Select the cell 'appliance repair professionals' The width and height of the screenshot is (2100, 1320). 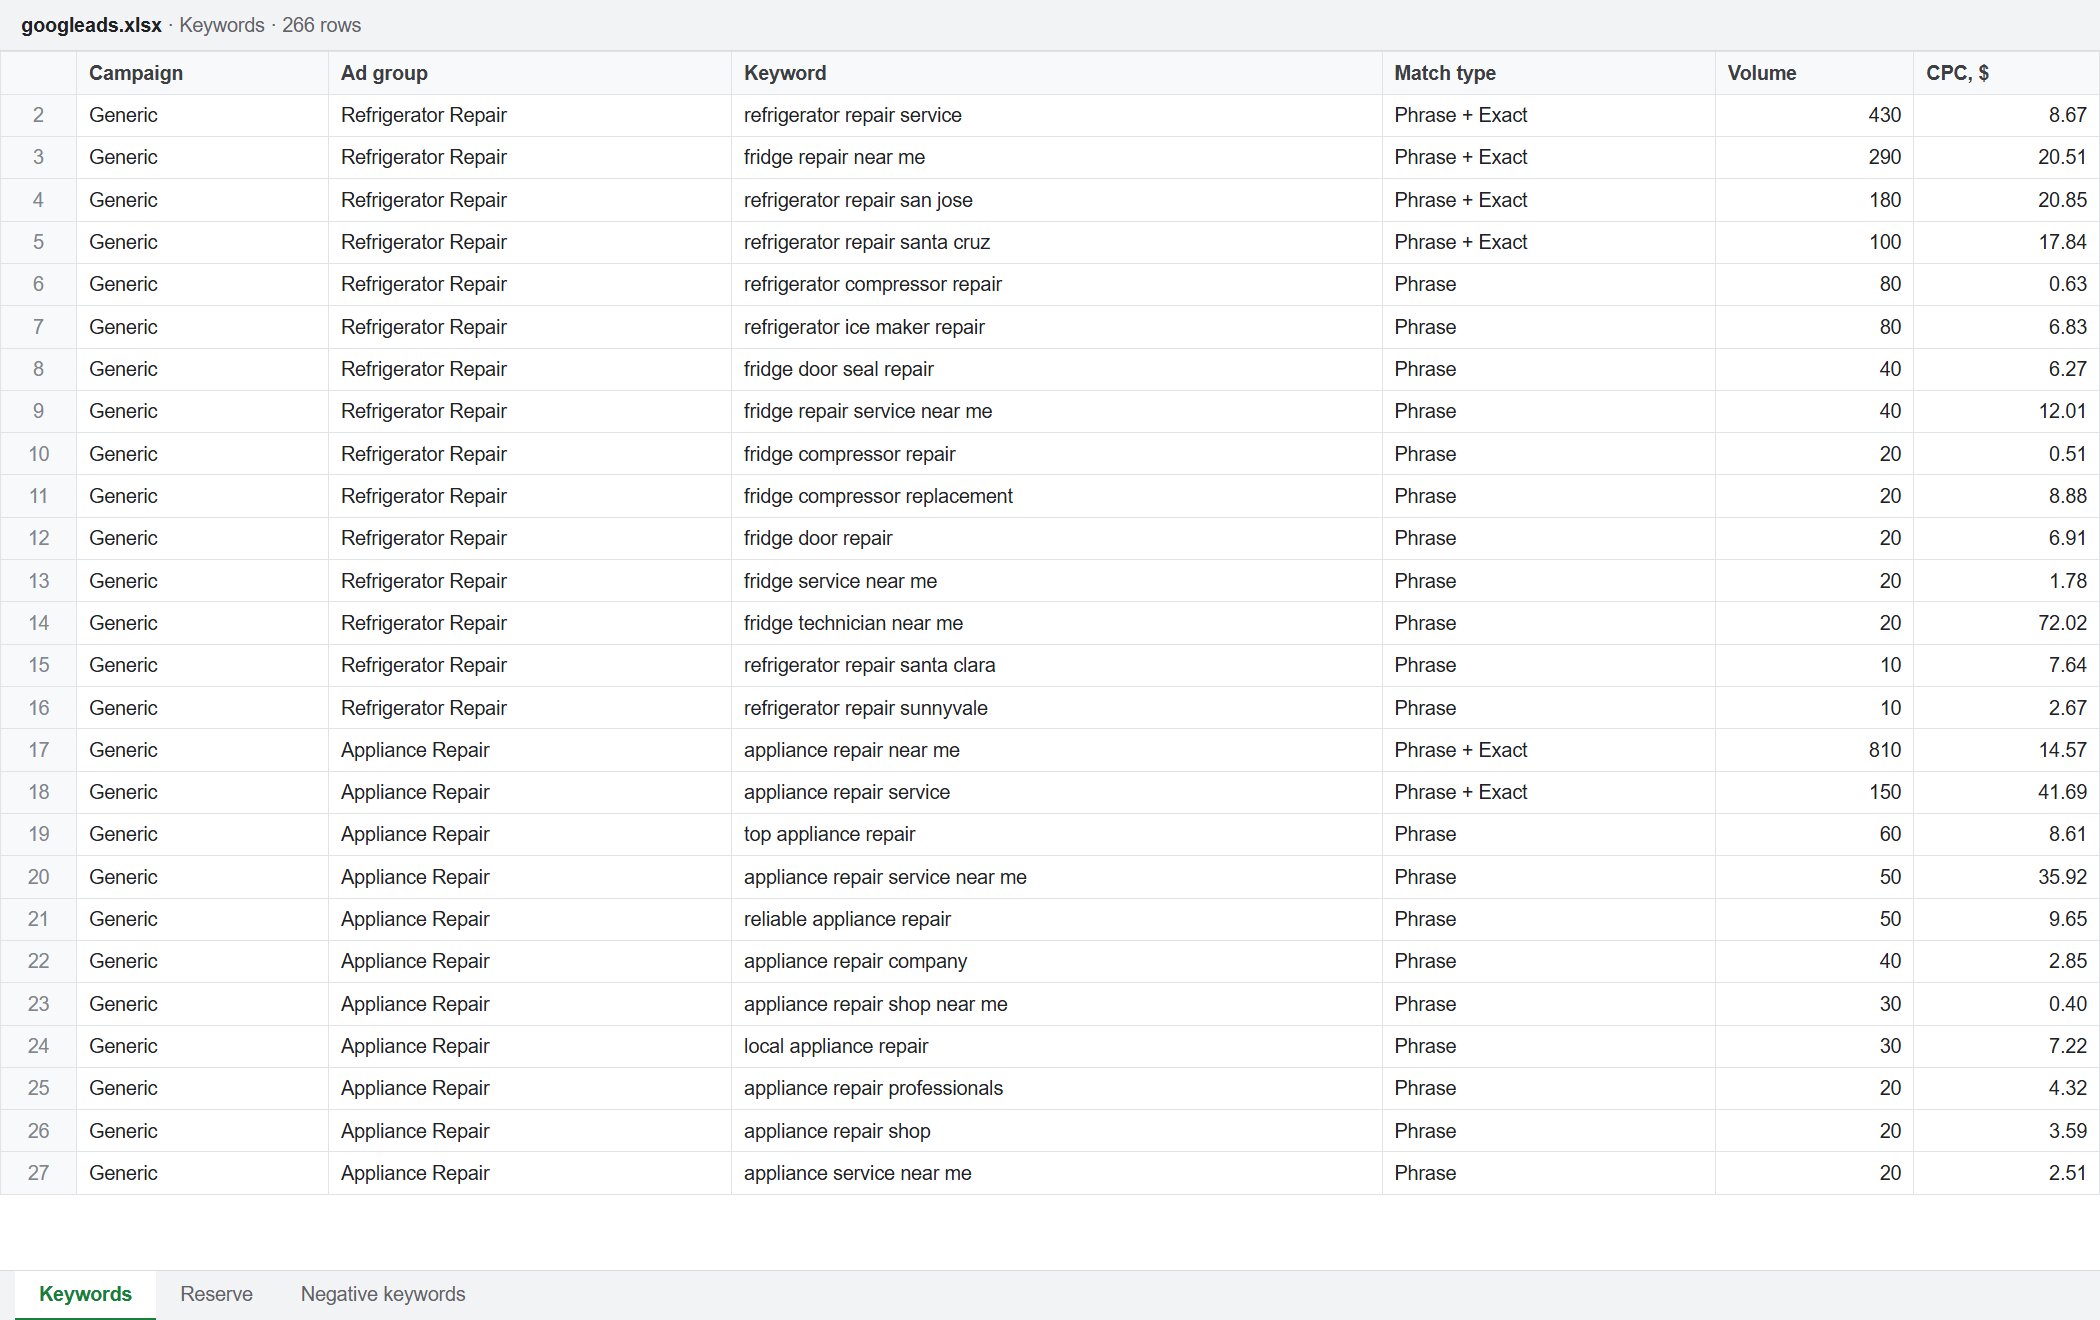(x=1056, y=1088)
